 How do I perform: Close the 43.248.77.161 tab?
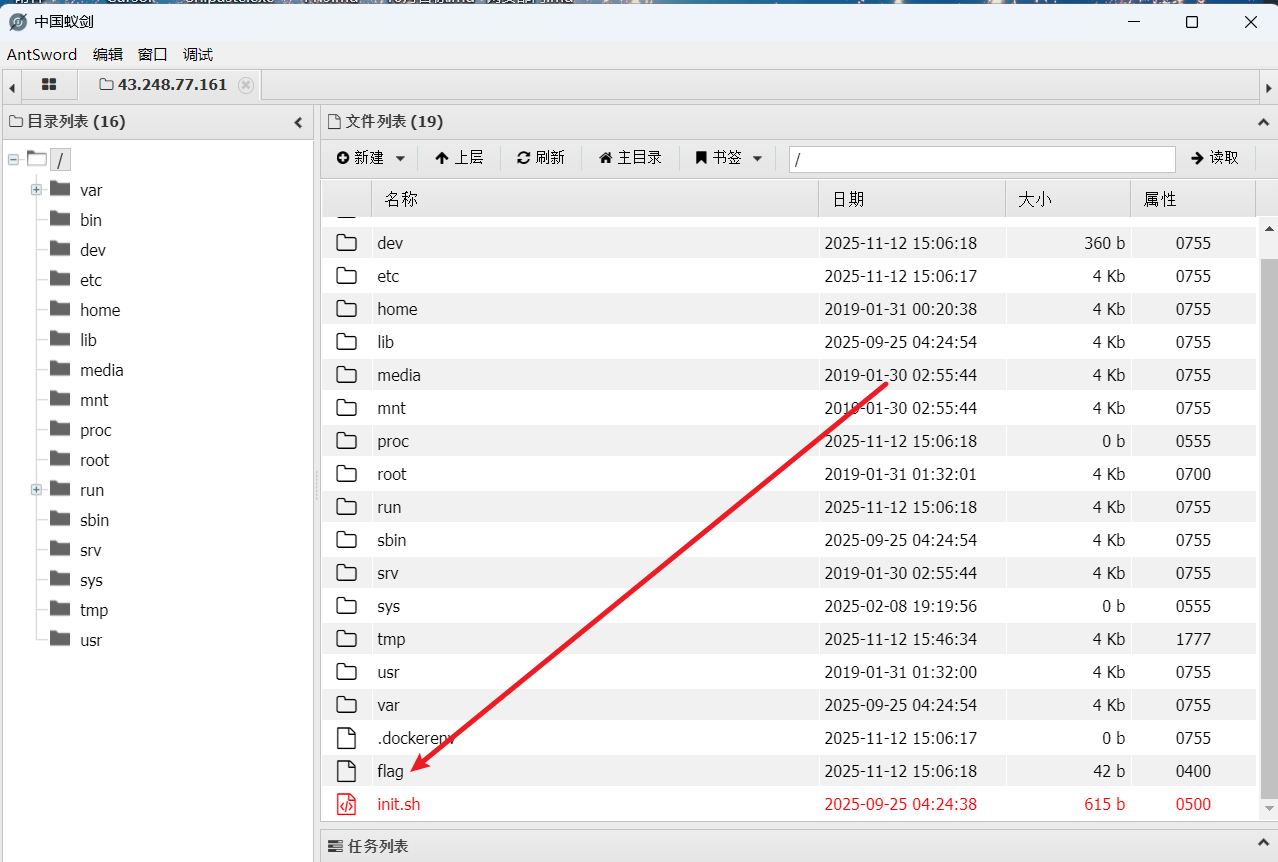246,85
